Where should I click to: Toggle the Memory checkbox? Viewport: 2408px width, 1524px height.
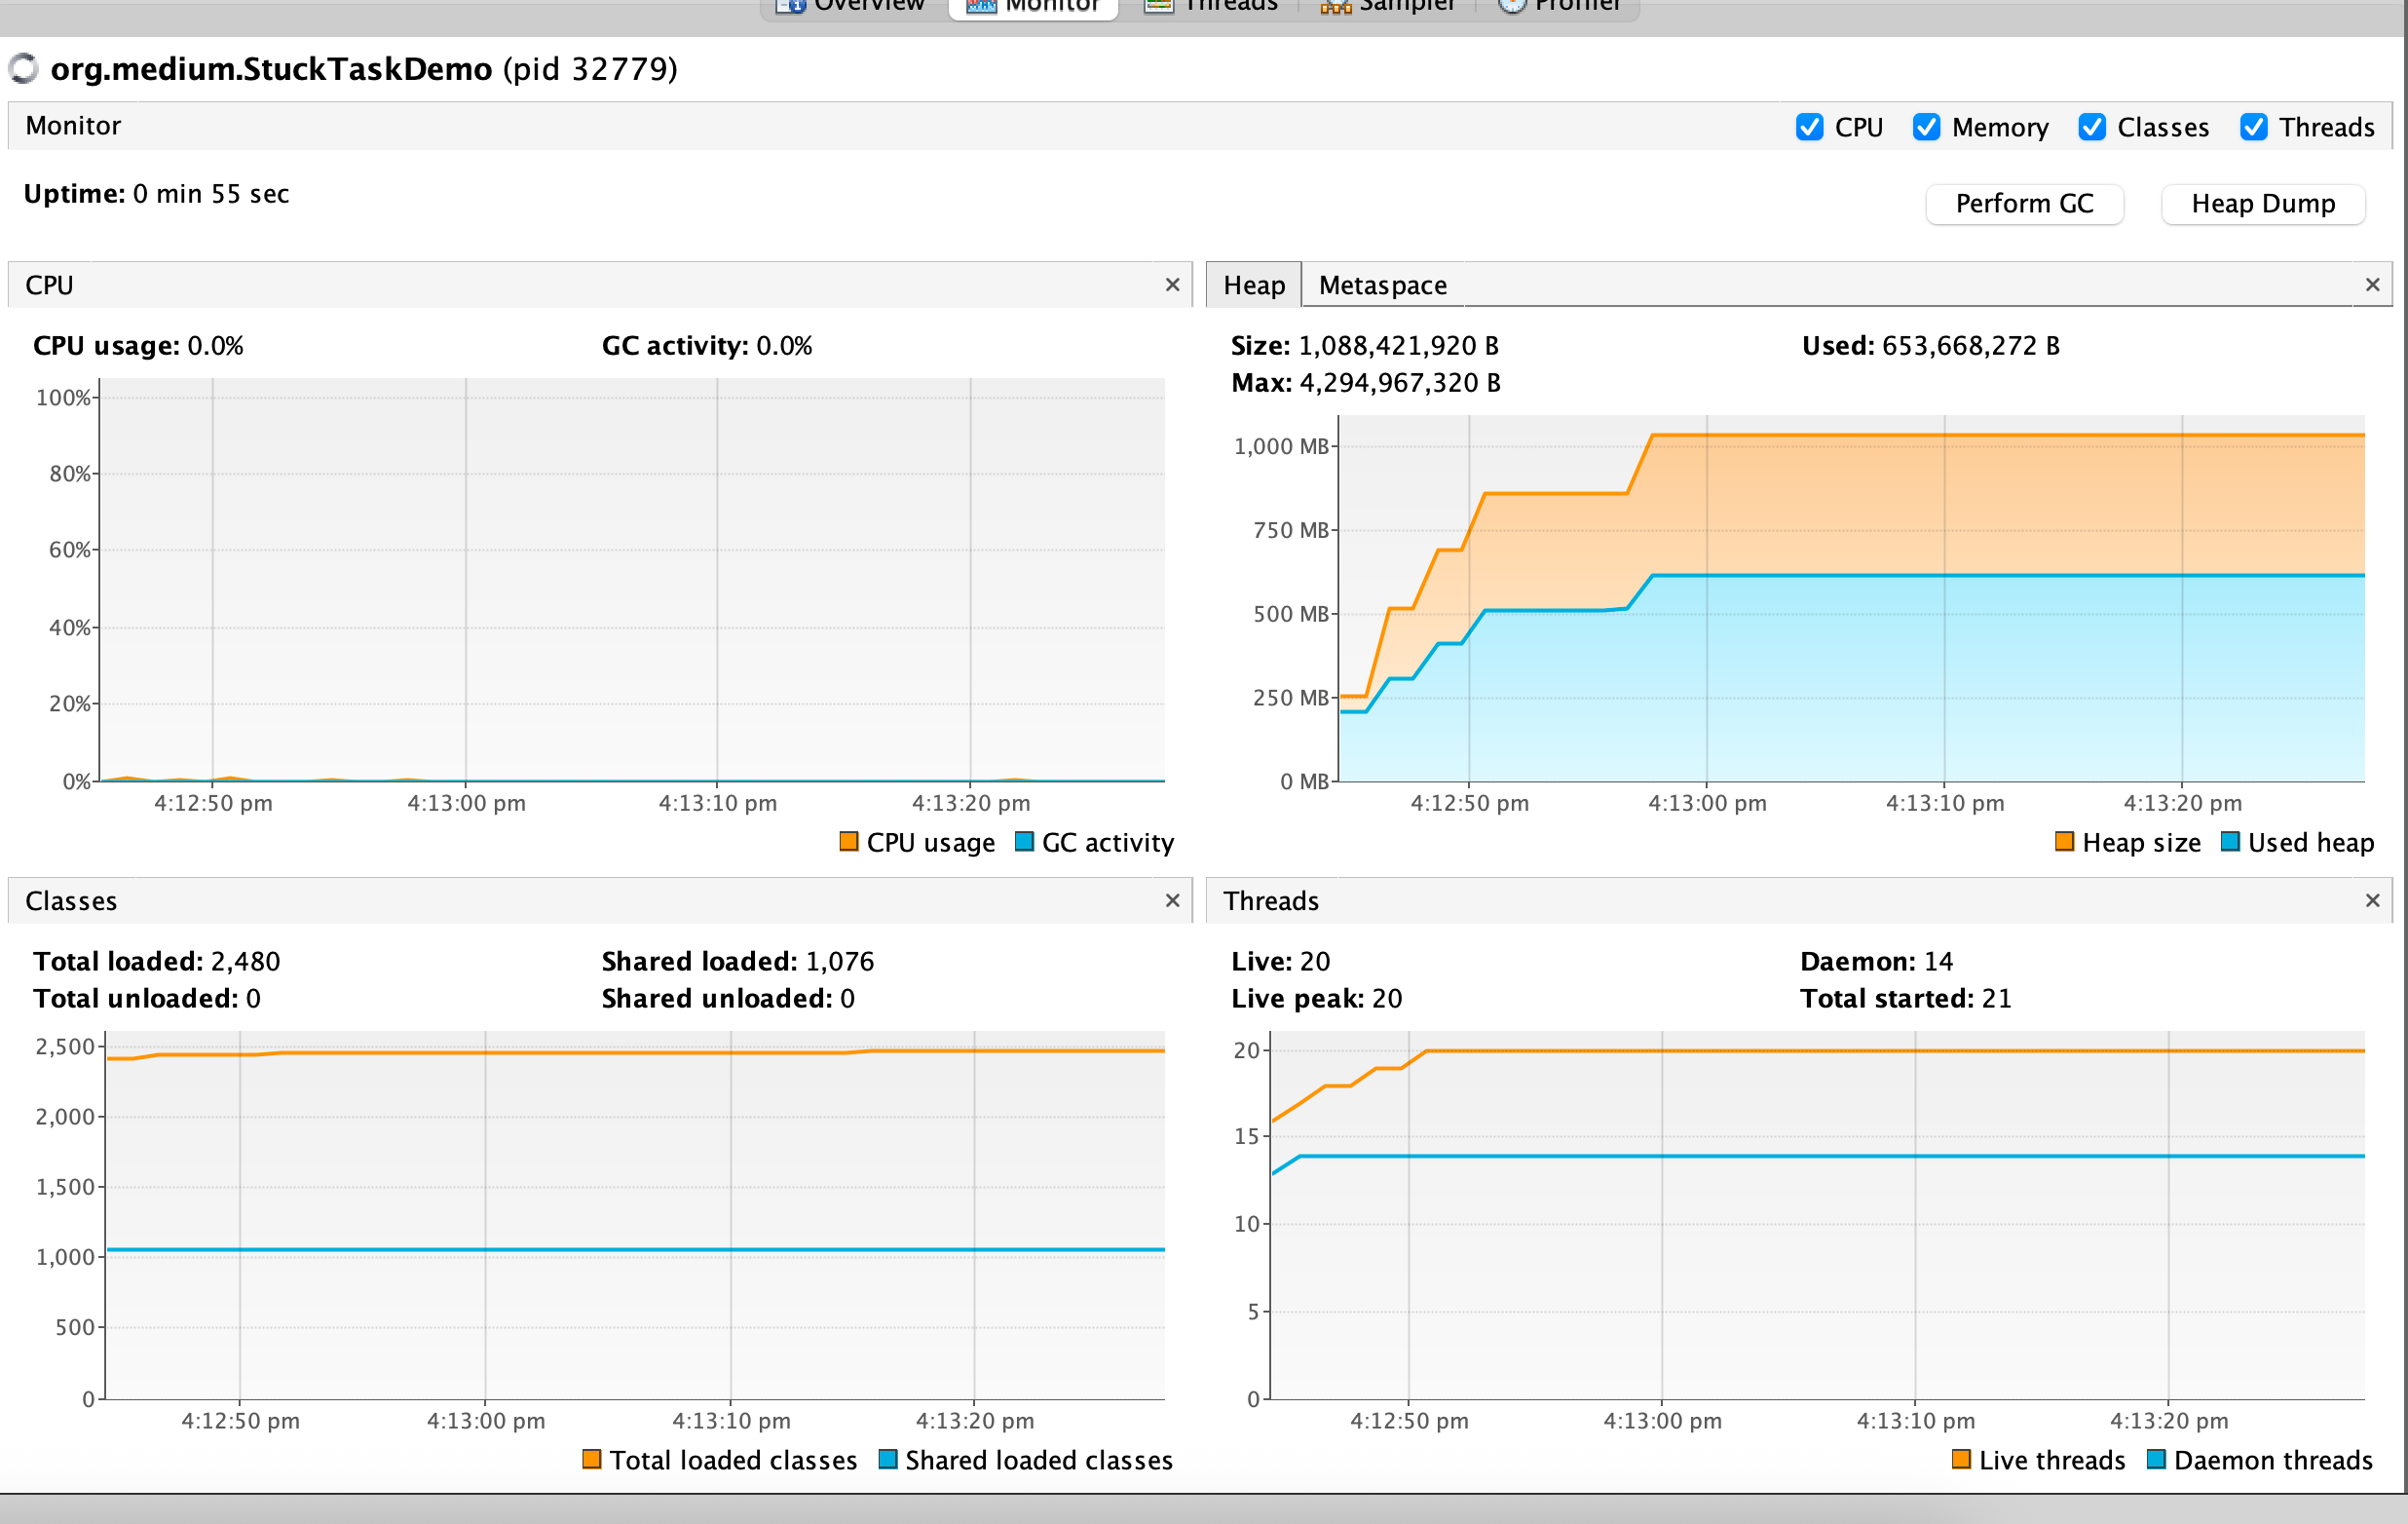tap(1926, 127)
